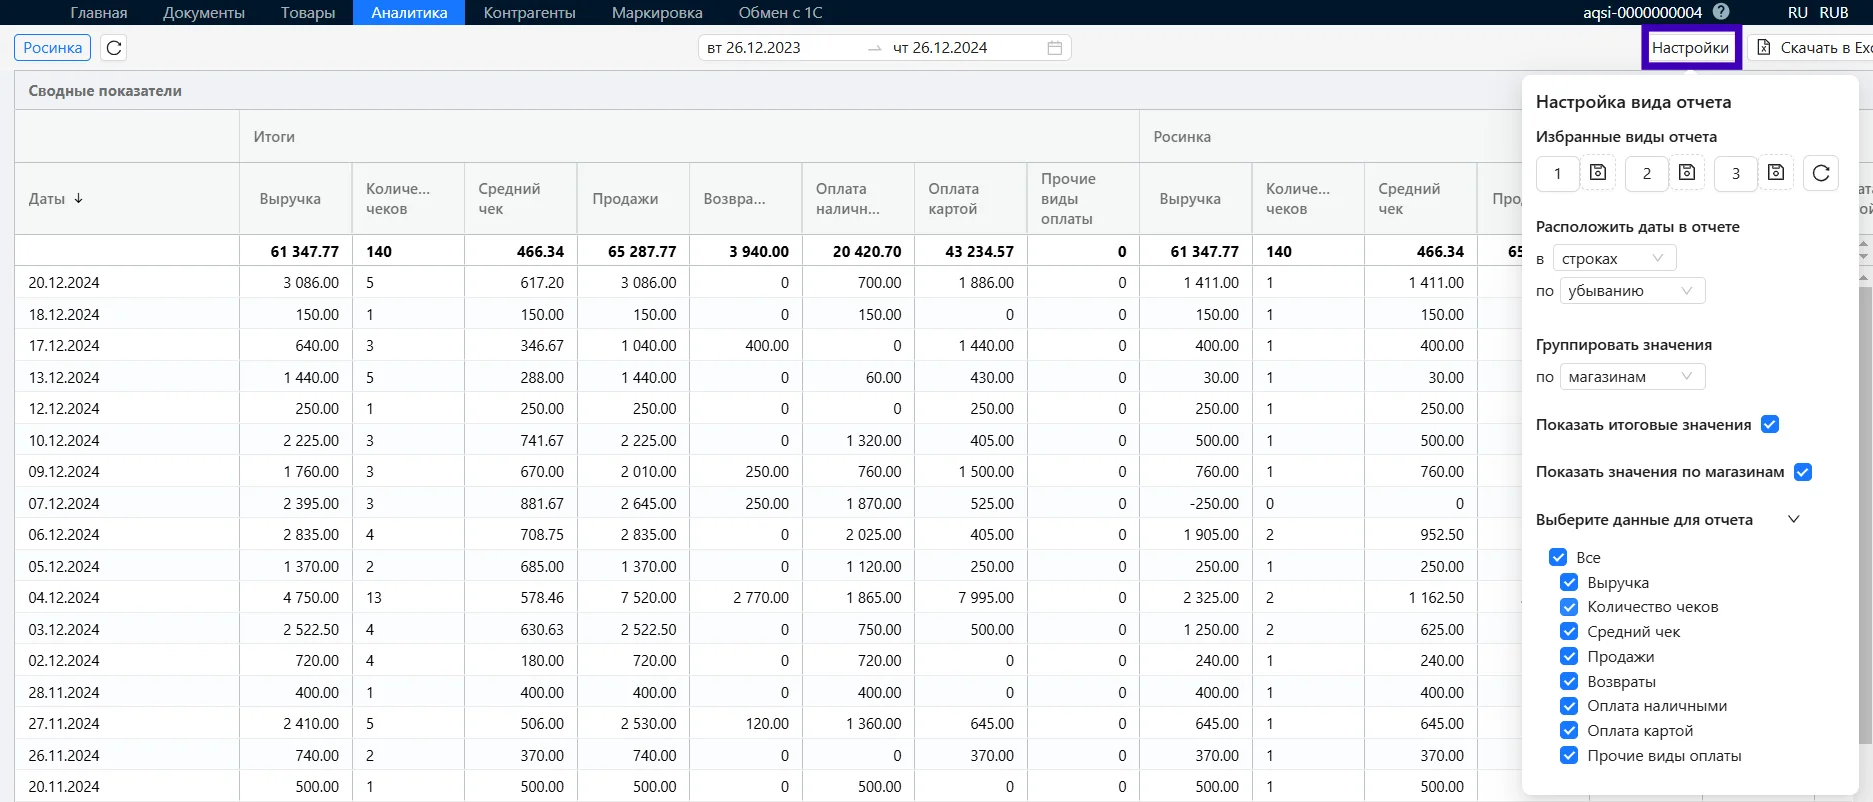
Task: Click the Росинка group header in table
Action: [1182, 136]
